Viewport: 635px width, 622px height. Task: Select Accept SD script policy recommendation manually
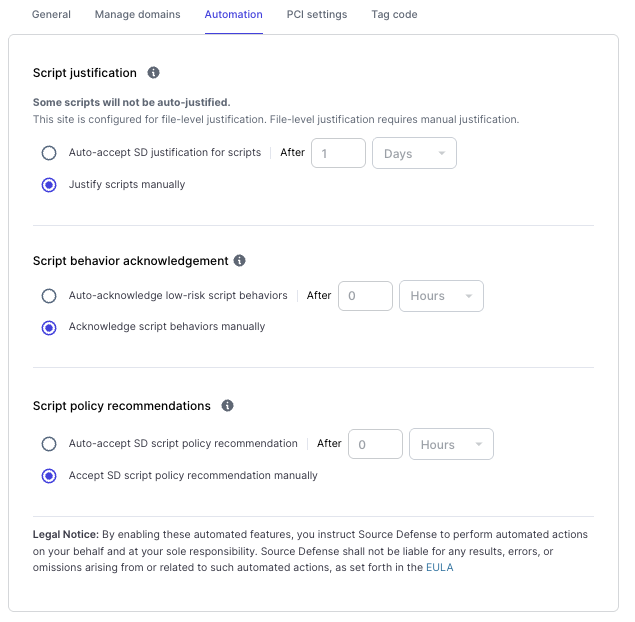click(49, 476)
